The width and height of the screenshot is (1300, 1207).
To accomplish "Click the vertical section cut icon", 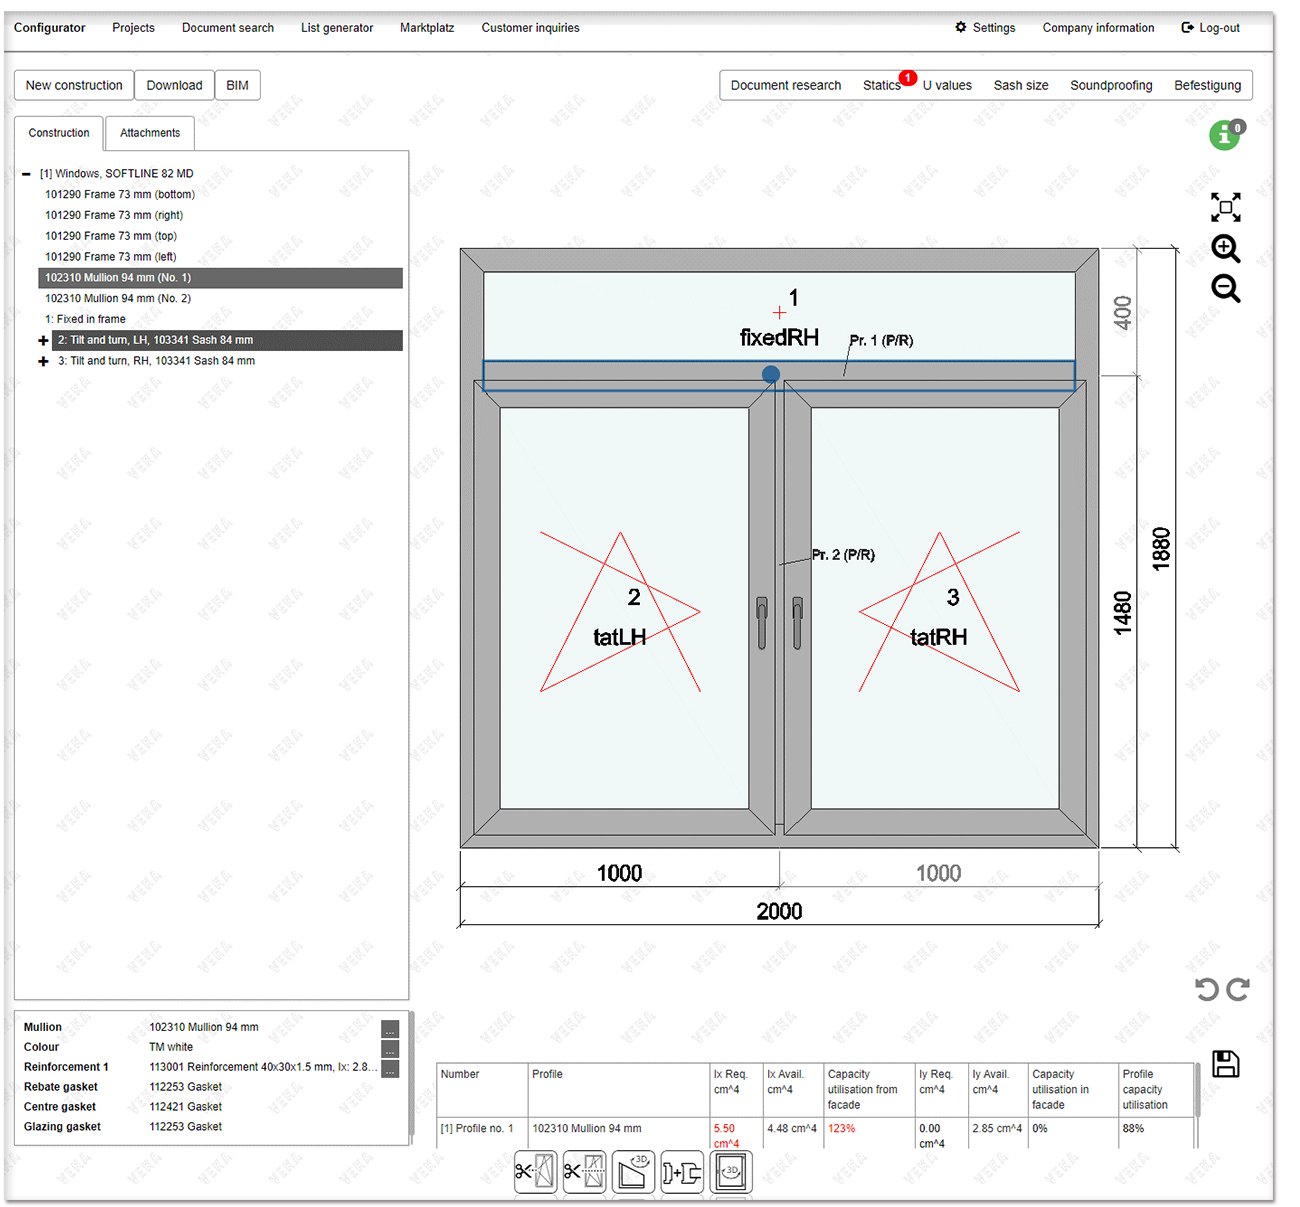I will pos(535,1171).
